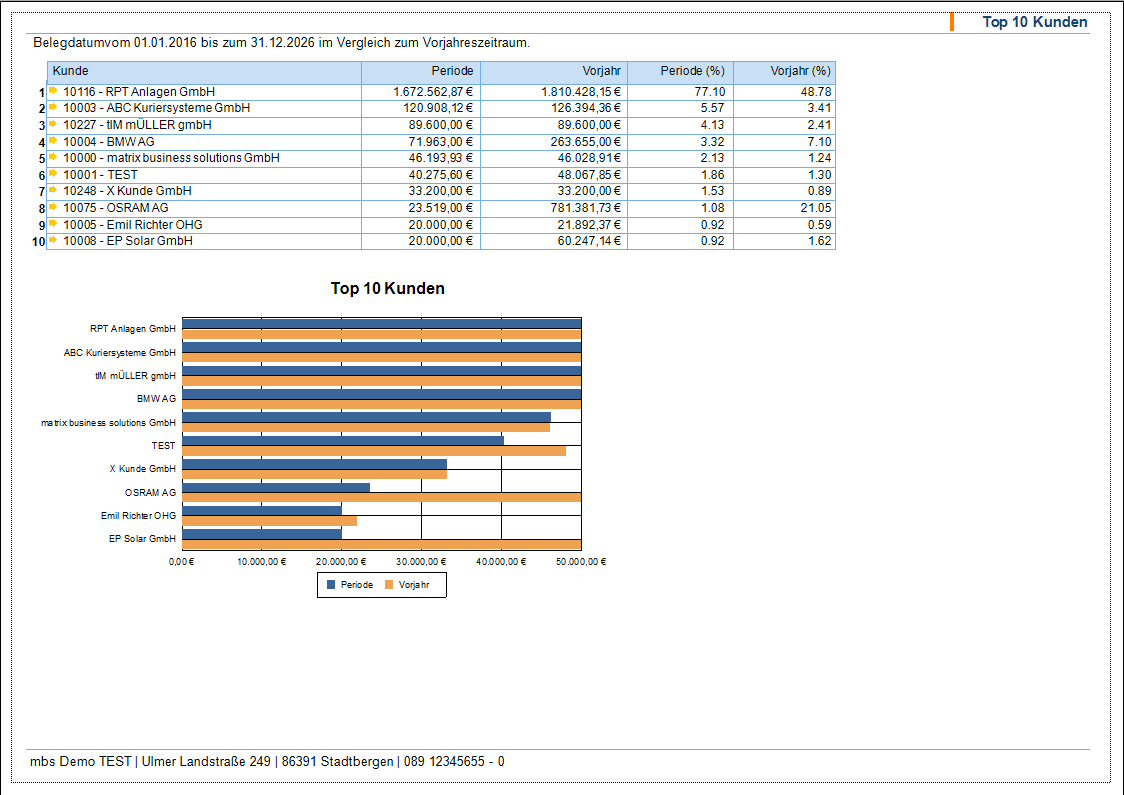Click the arrow icon beside 10001 - TEST
Viewport: 1124px width, 795px height.
[x=53, y=173]
